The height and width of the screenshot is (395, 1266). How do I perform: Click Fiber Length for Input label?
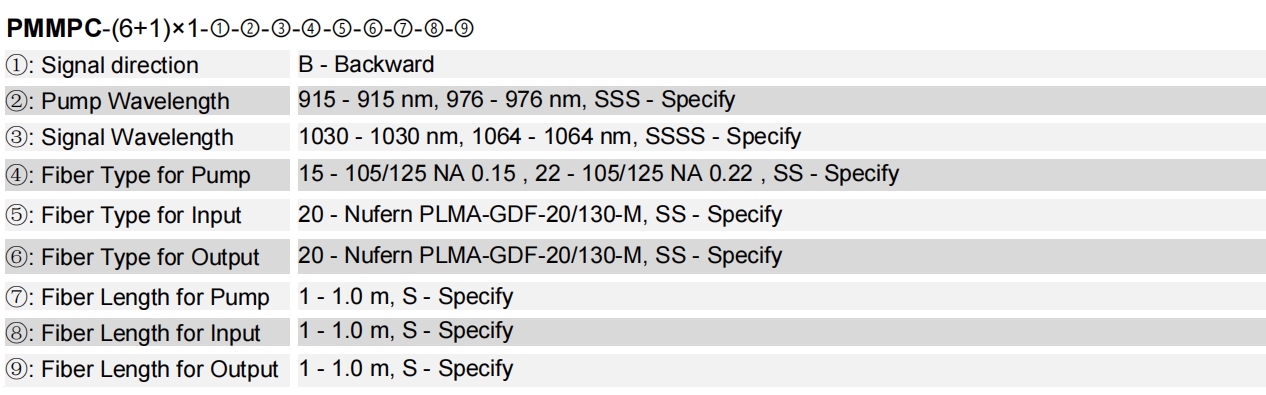[x=134, y=333]
